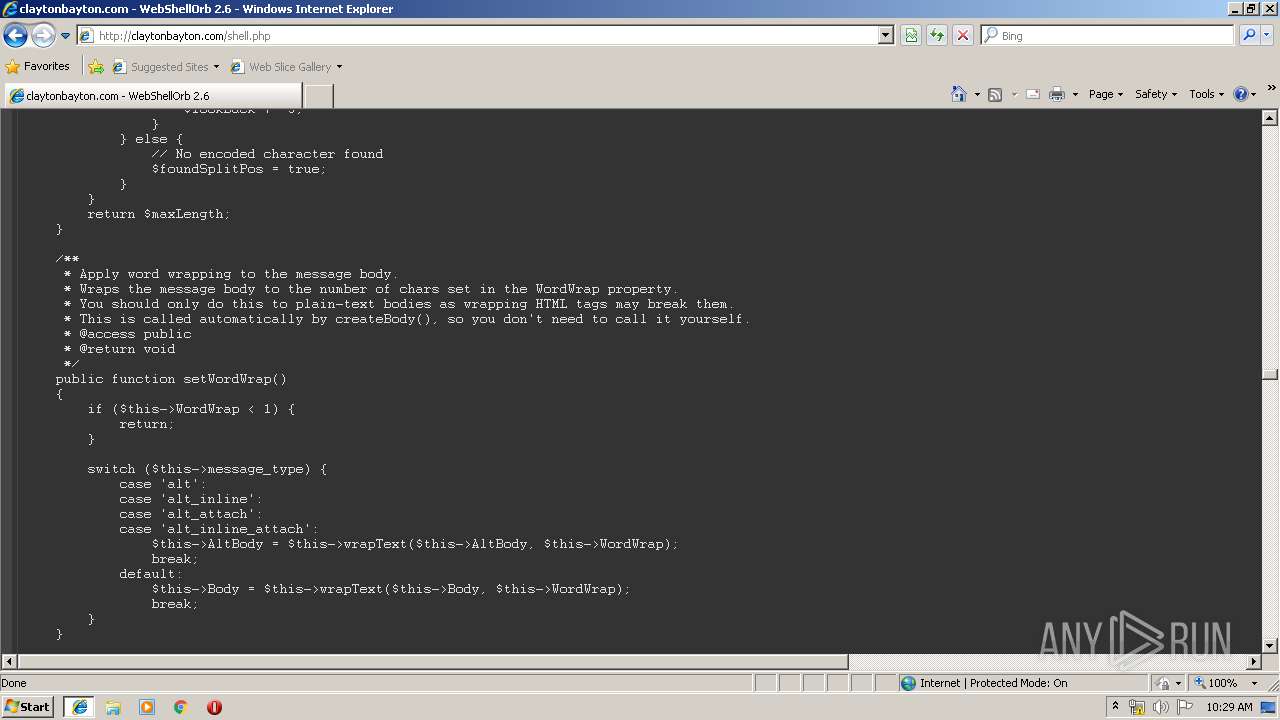Viewport: 1280px width, 720px height.
Task: Click the '$foundSplitPos = true;' code line
Action: [x=239, y=169]
